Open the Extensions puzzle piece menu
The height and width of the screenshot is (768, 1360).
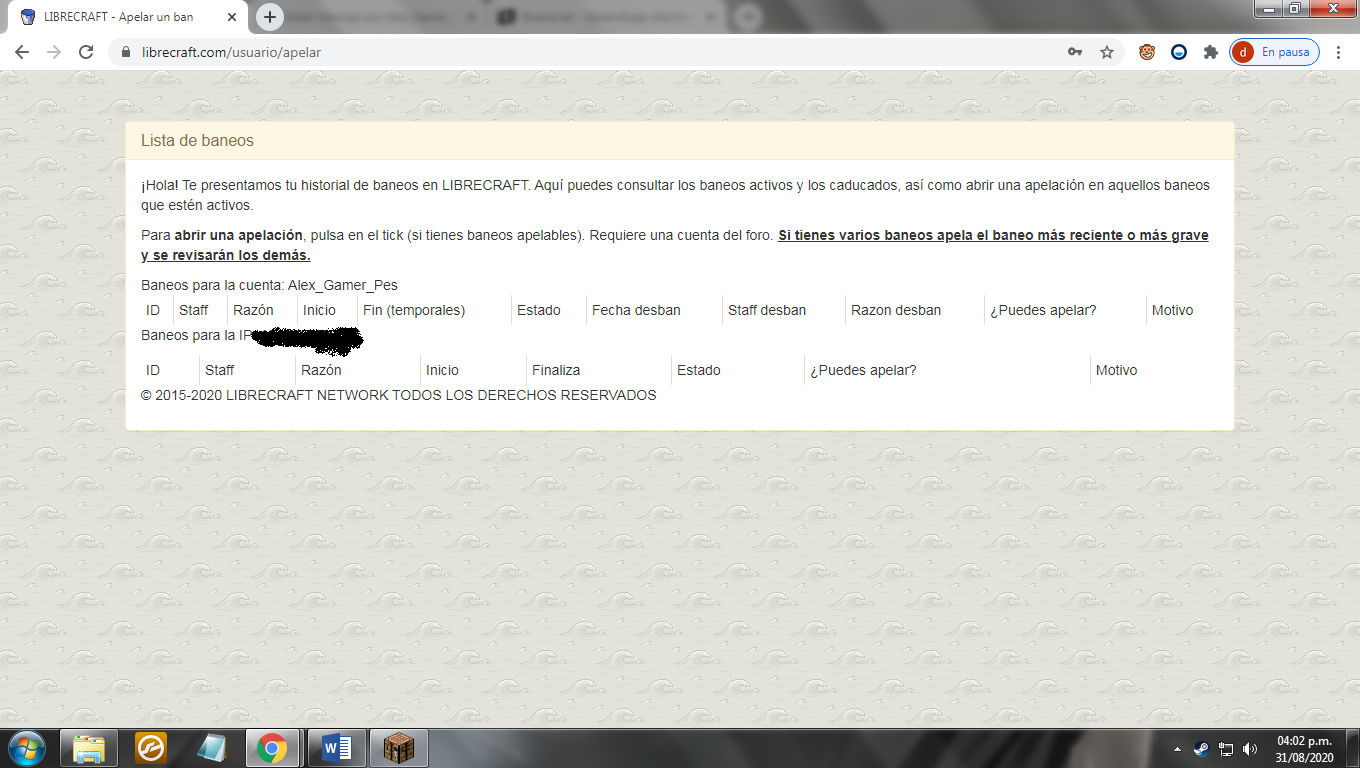click(x=1211, y=52)
